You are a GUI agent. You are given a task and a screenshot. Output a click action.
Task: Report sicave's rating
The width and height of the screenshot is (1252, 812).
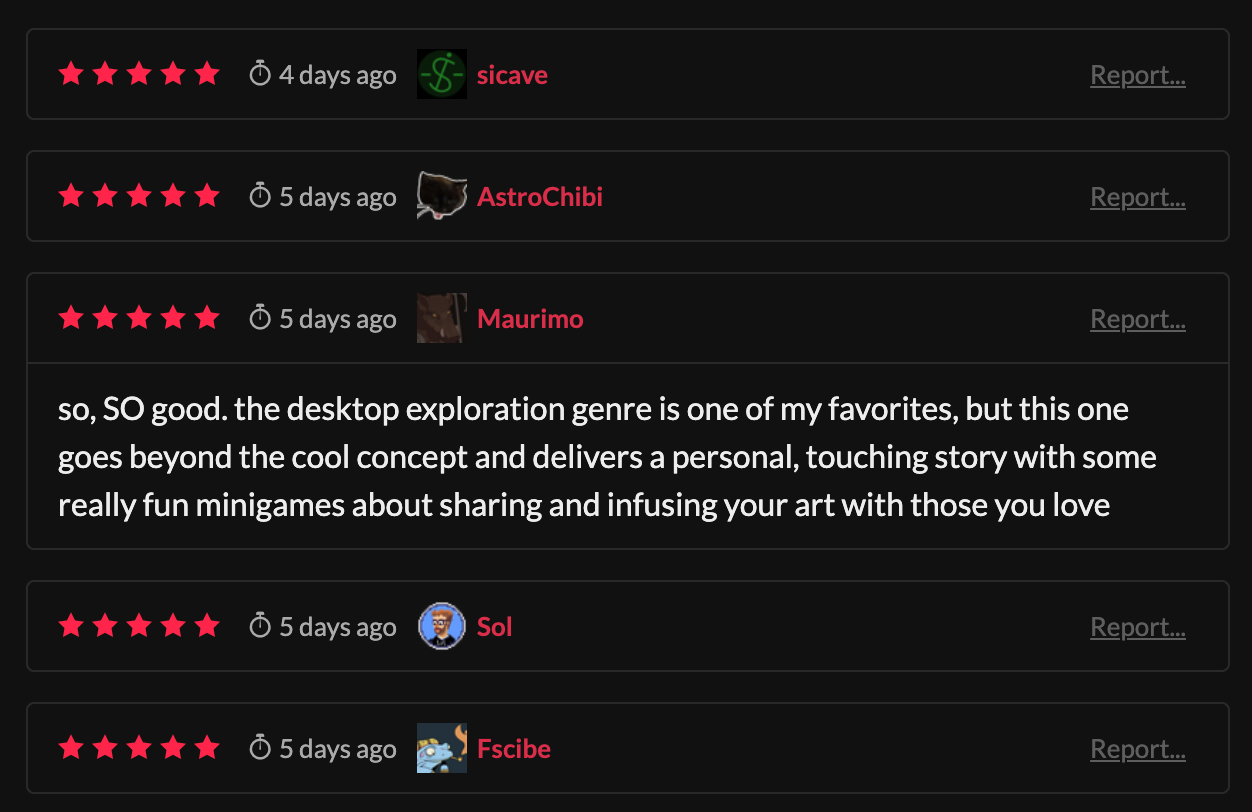1137,75
